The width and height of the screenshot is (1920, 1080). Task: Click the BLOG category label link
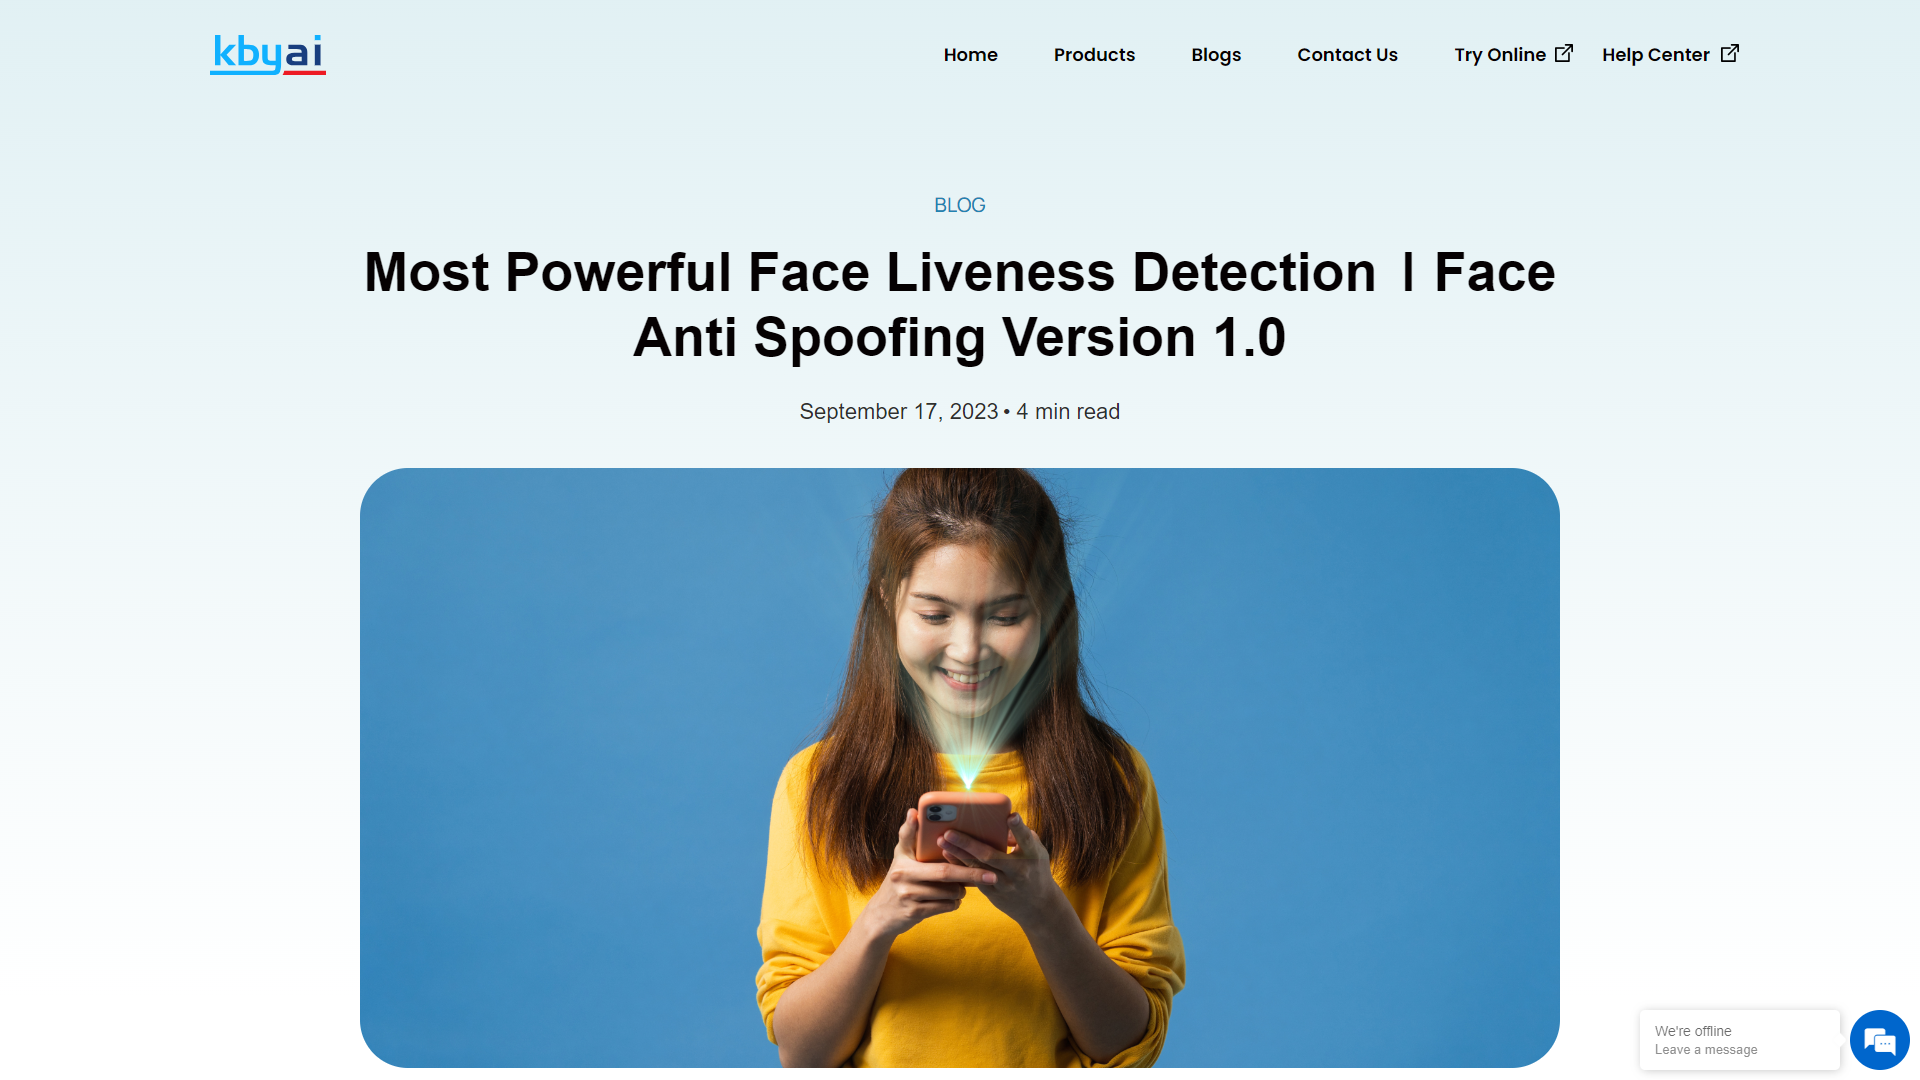(x=960, y=204)
